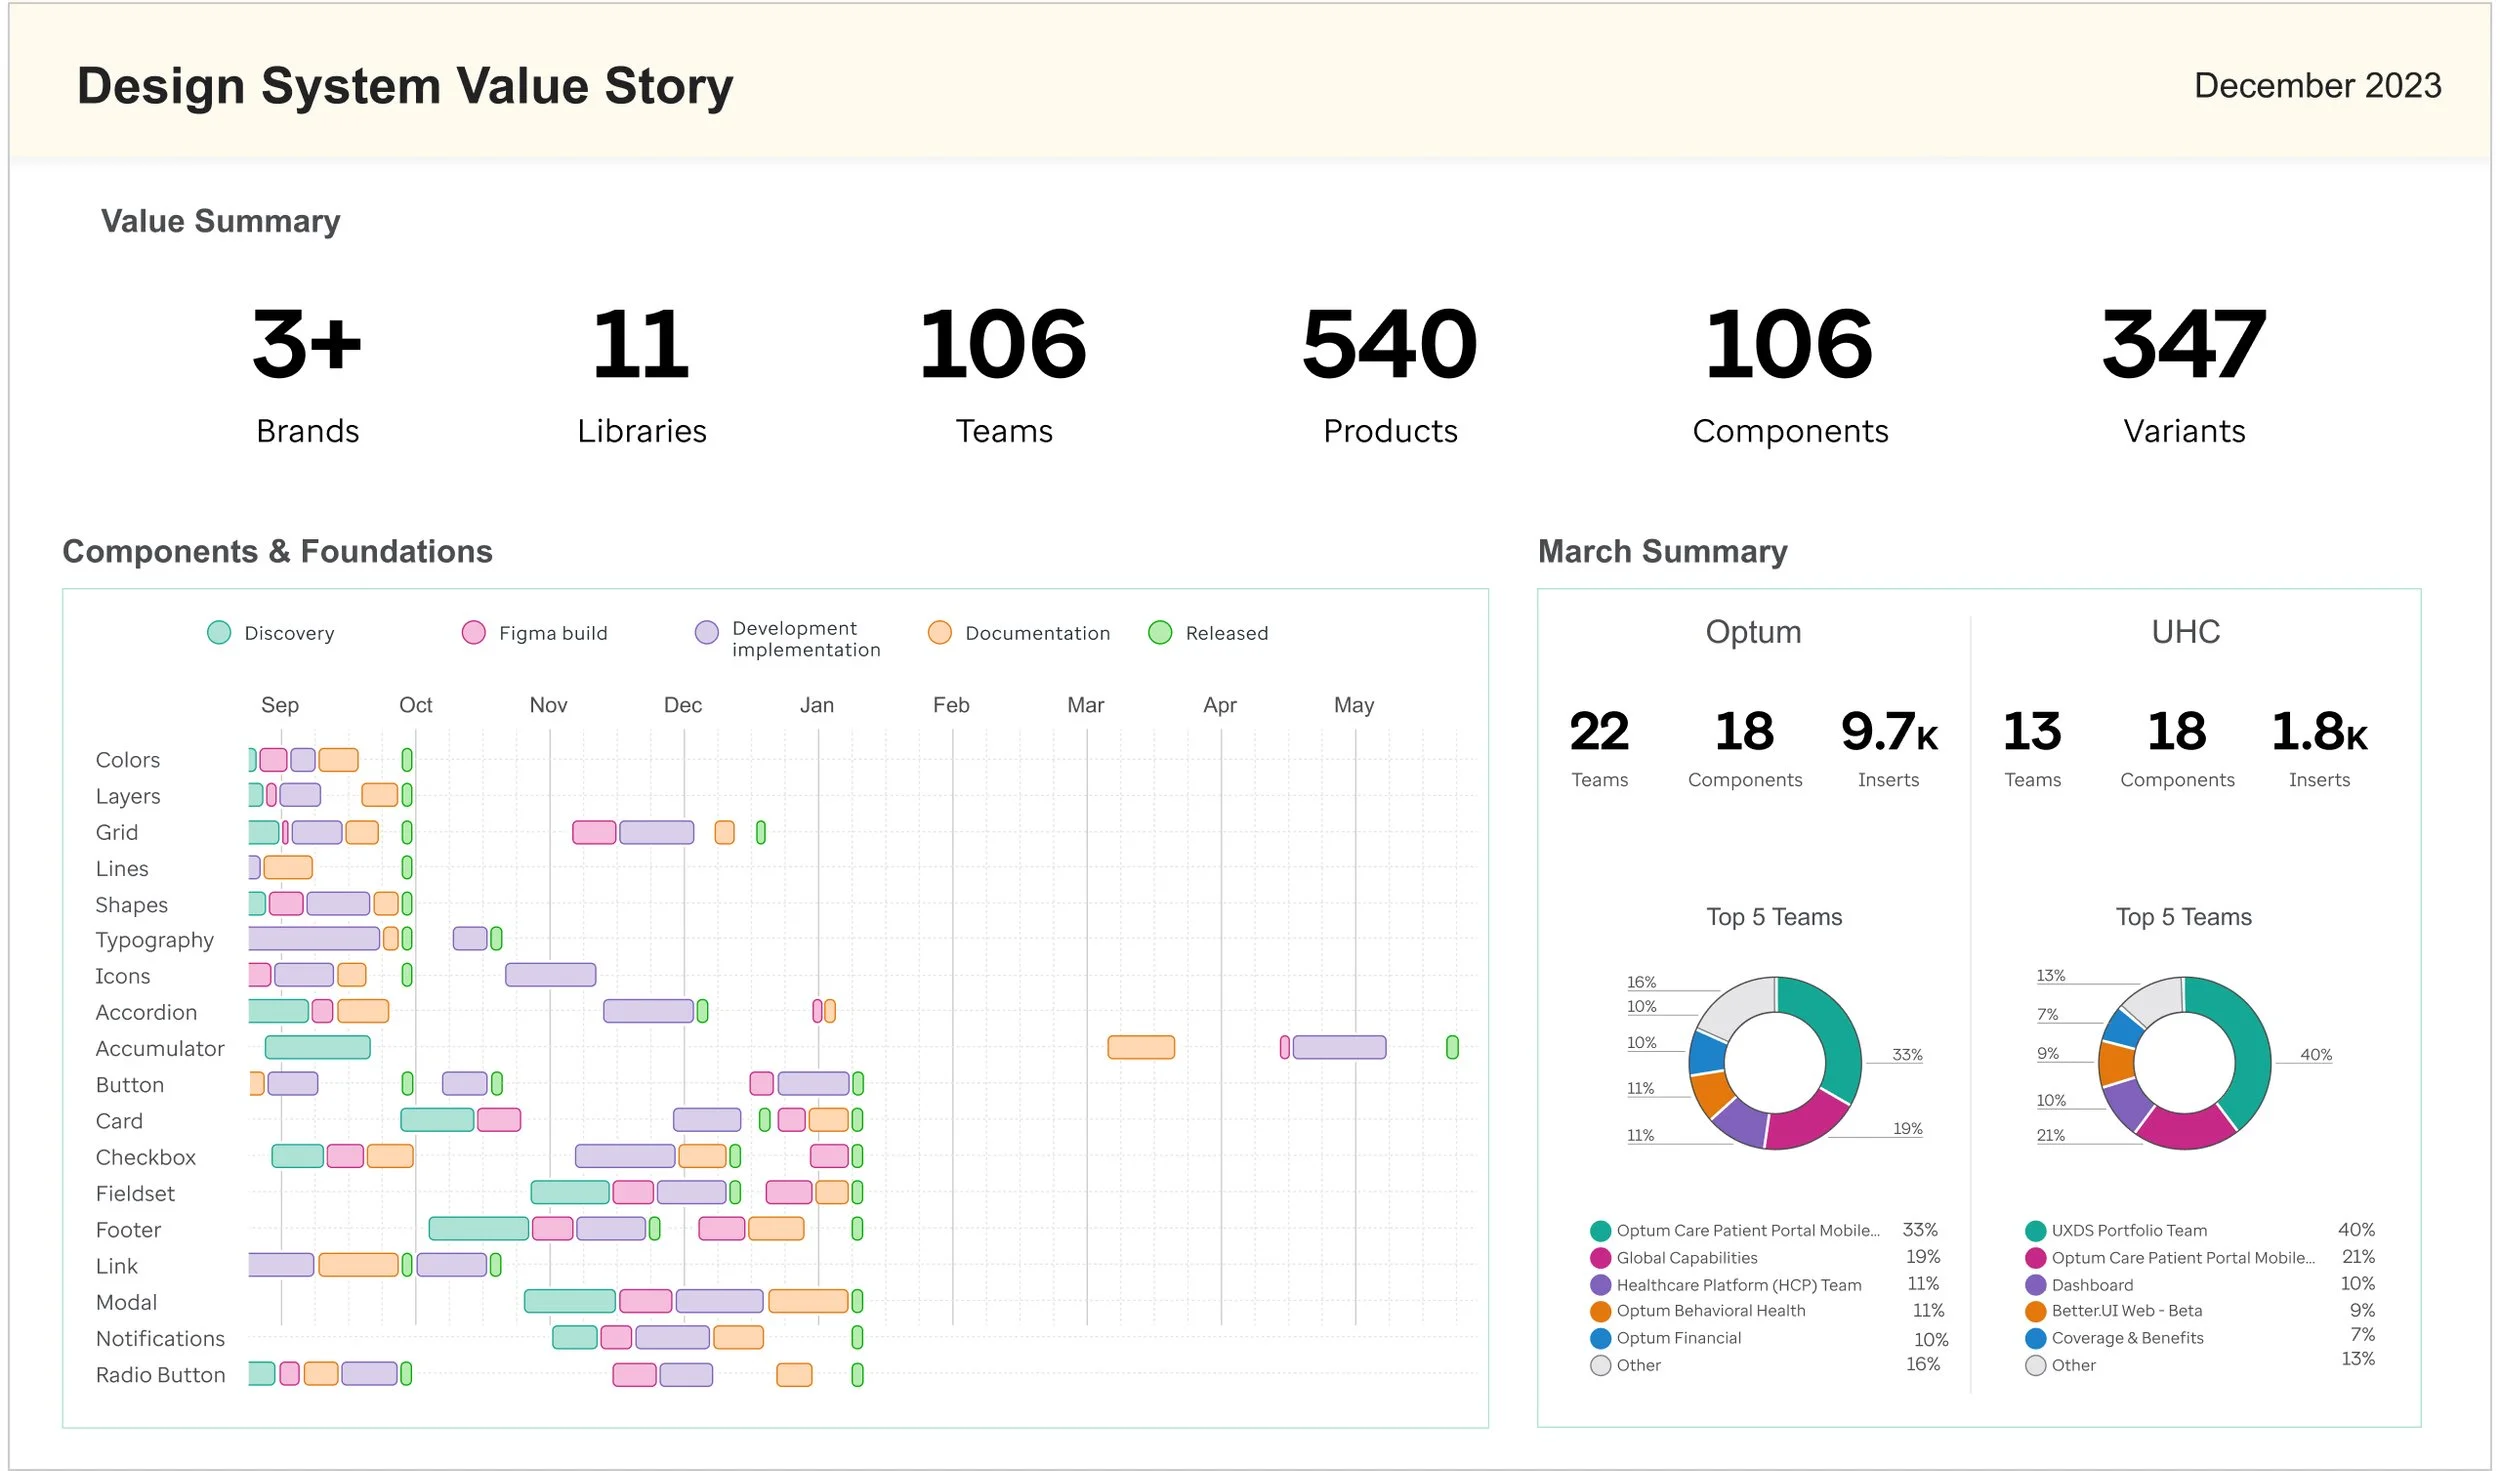Click the Development implementation legend circle
The image size is (2500, 1471).
[707, 633]
